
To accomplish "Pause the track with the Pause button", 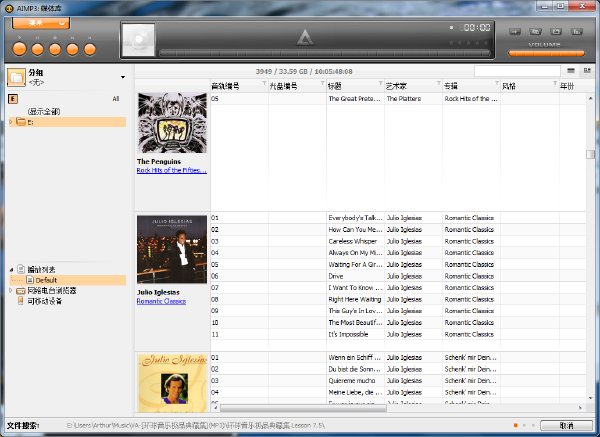I will (x=38, y=49).
